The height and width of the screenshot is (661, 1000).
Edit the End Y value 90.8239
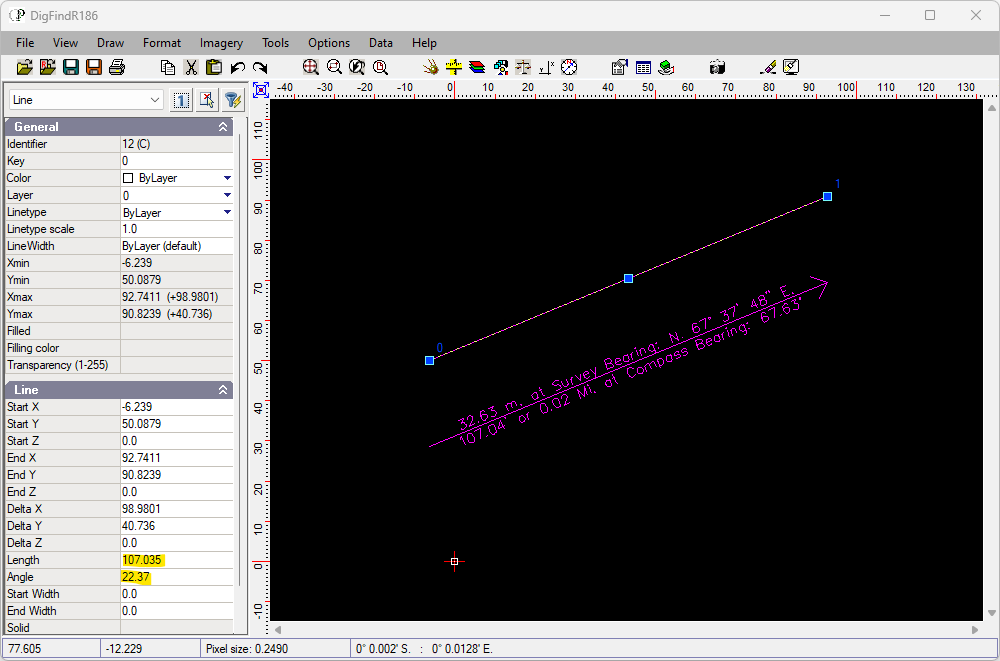tap(177, 475)
